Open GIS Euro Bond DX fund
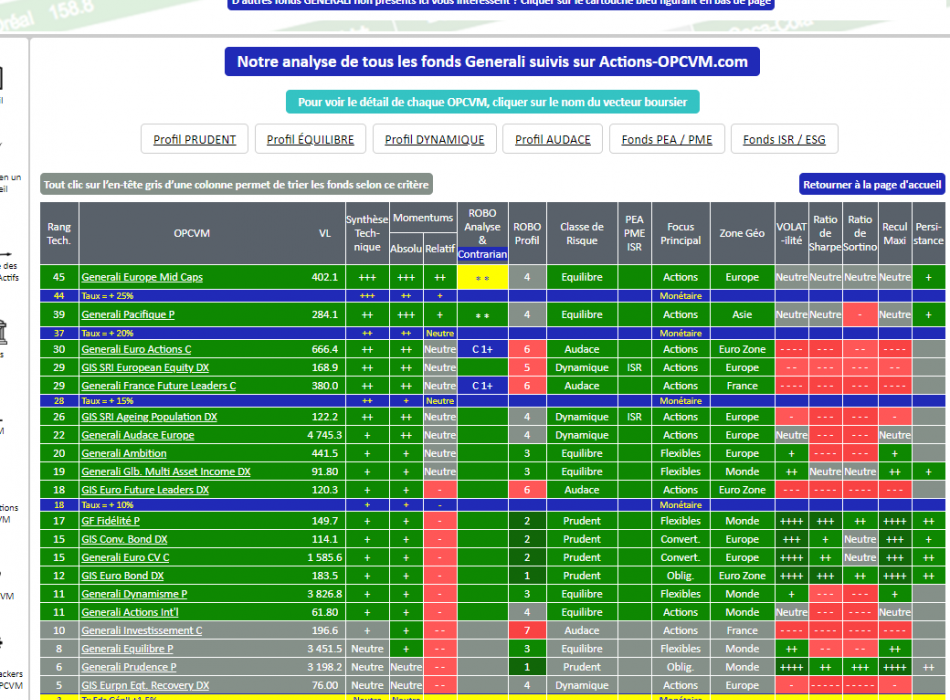The image size is (950, 700). 122,576
